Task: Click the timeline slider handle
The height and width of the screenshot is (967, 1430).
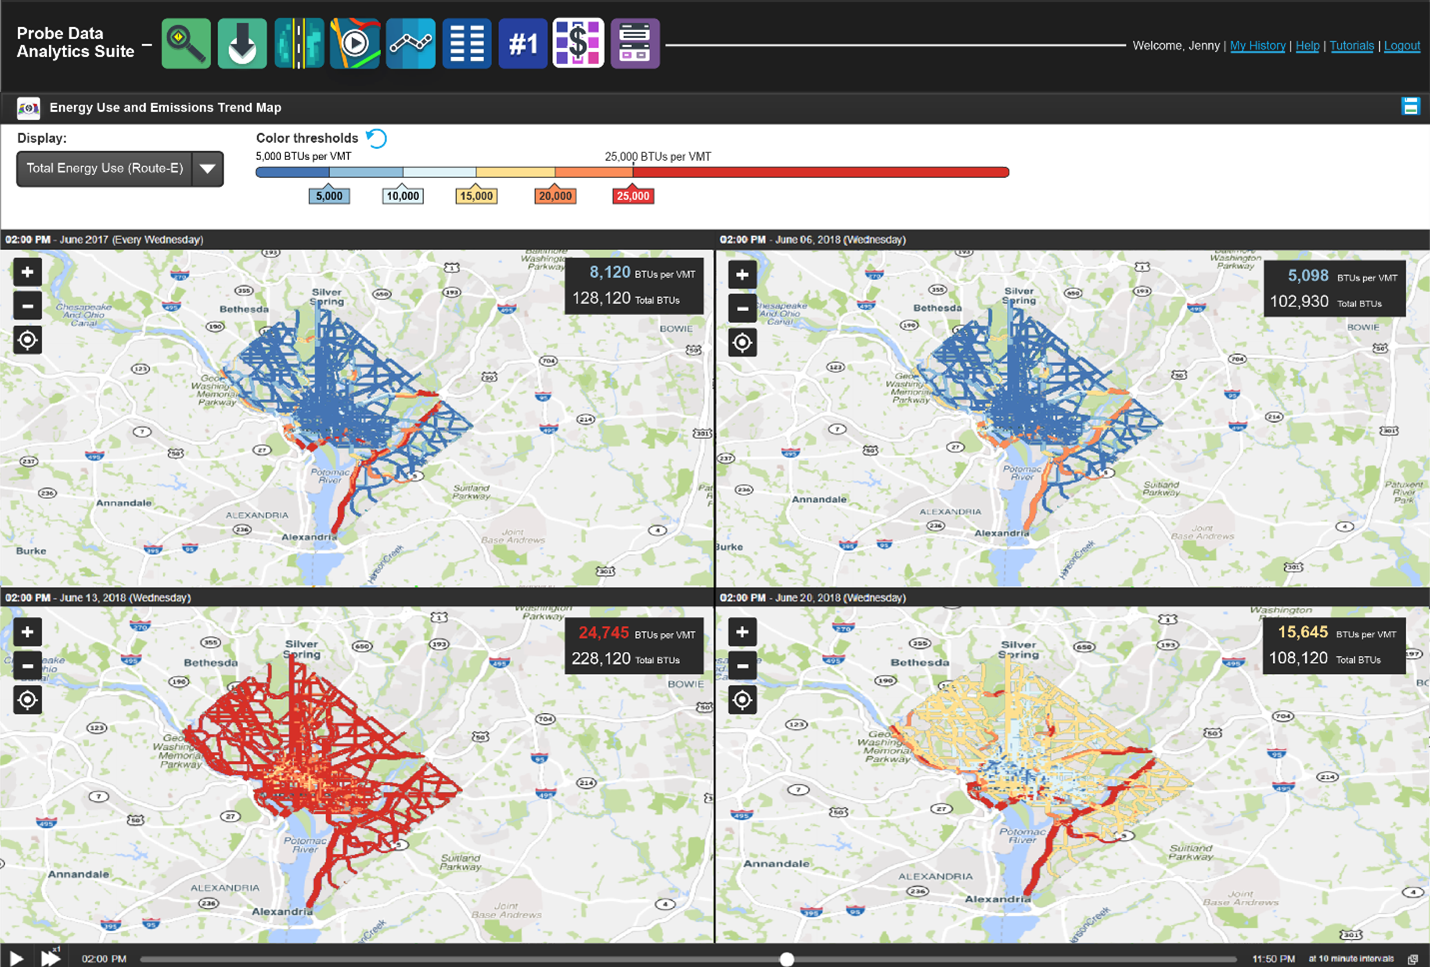Action: pos(787,958)
